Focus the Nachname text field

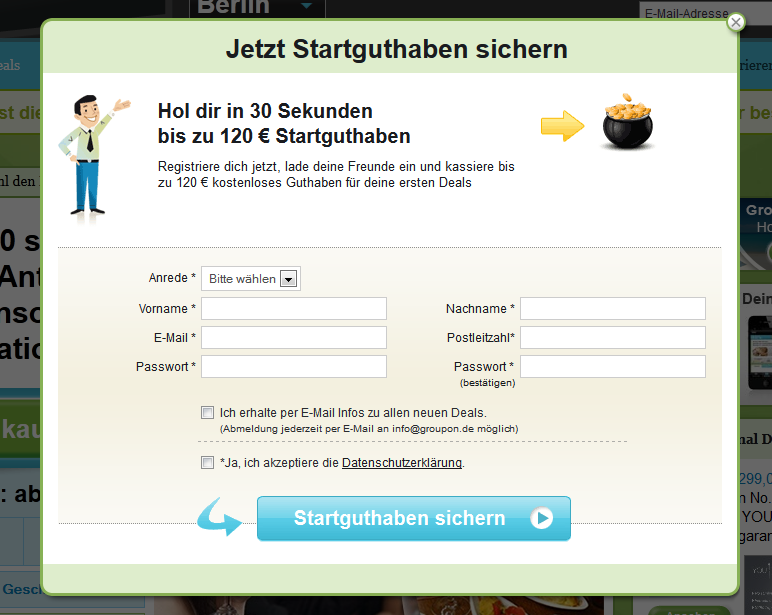[x=612, y=309]
